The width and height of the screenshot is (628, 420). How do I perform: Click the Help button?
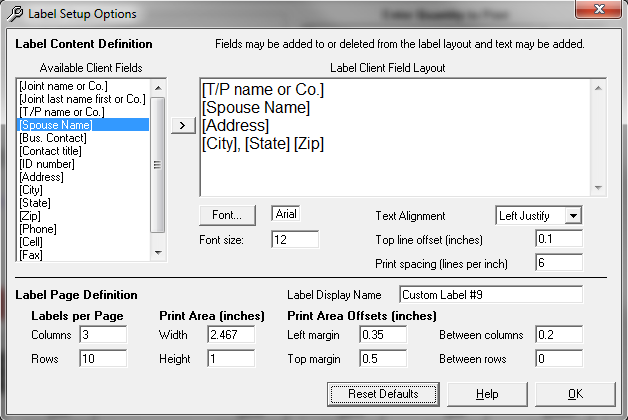click(487, 394)
